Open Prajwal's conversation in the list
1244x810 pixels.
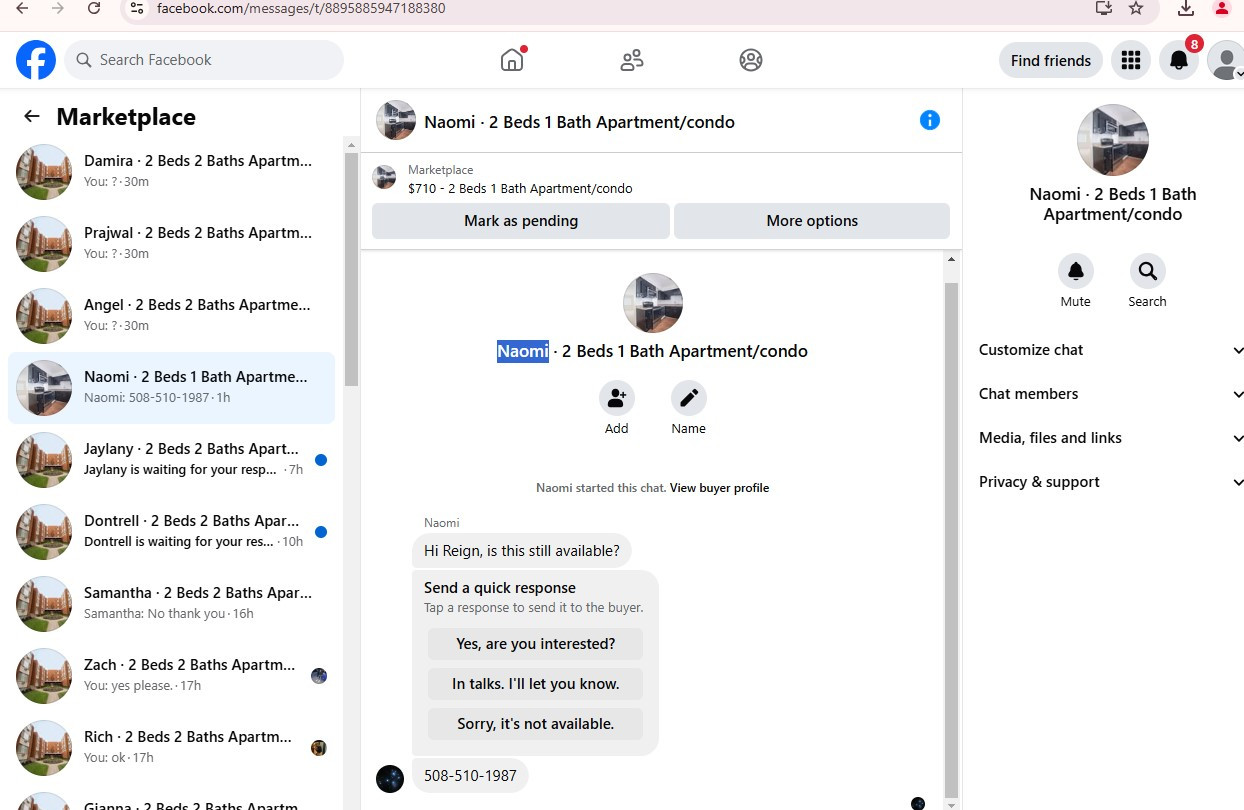(x=171, y=244)
